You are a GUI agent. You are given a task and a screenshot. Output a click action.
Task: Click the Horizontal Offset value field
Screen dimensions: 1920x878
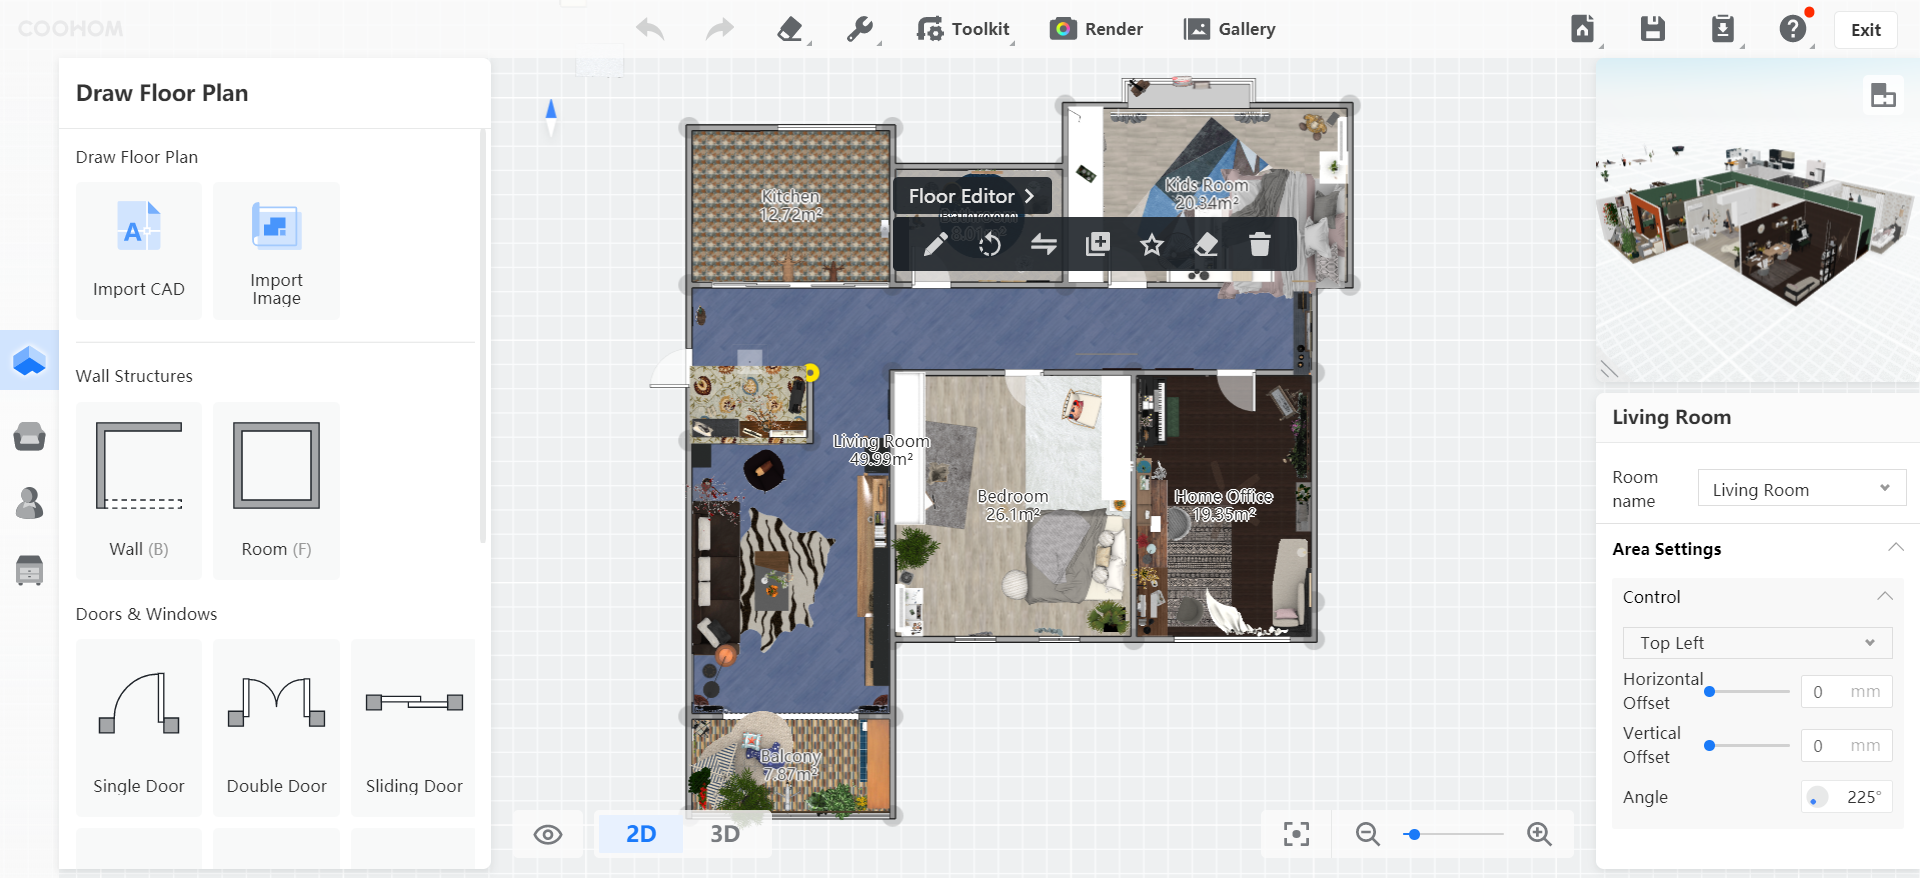click(1846, 691)
